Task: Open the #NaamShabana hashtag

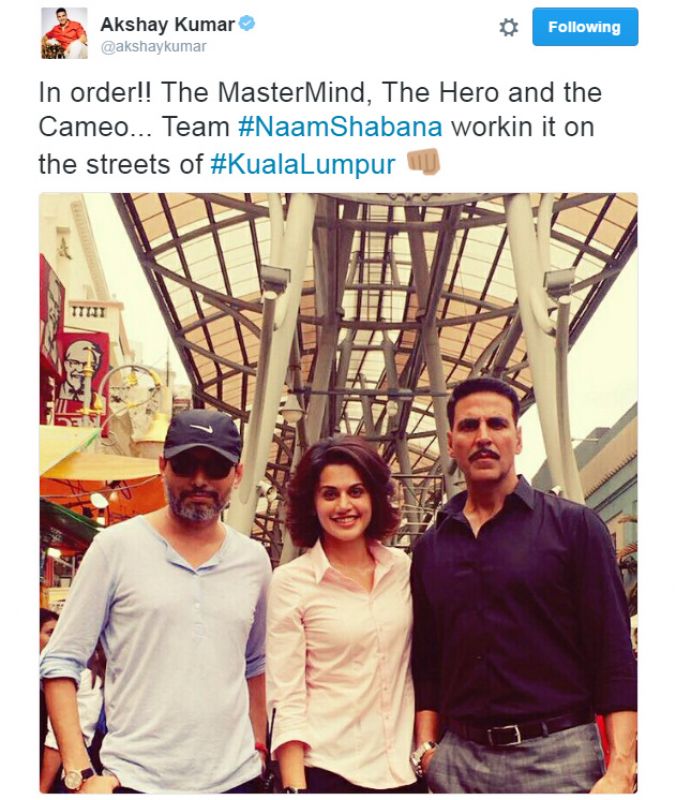Action: pyautogui.click(x=340, y=127)
